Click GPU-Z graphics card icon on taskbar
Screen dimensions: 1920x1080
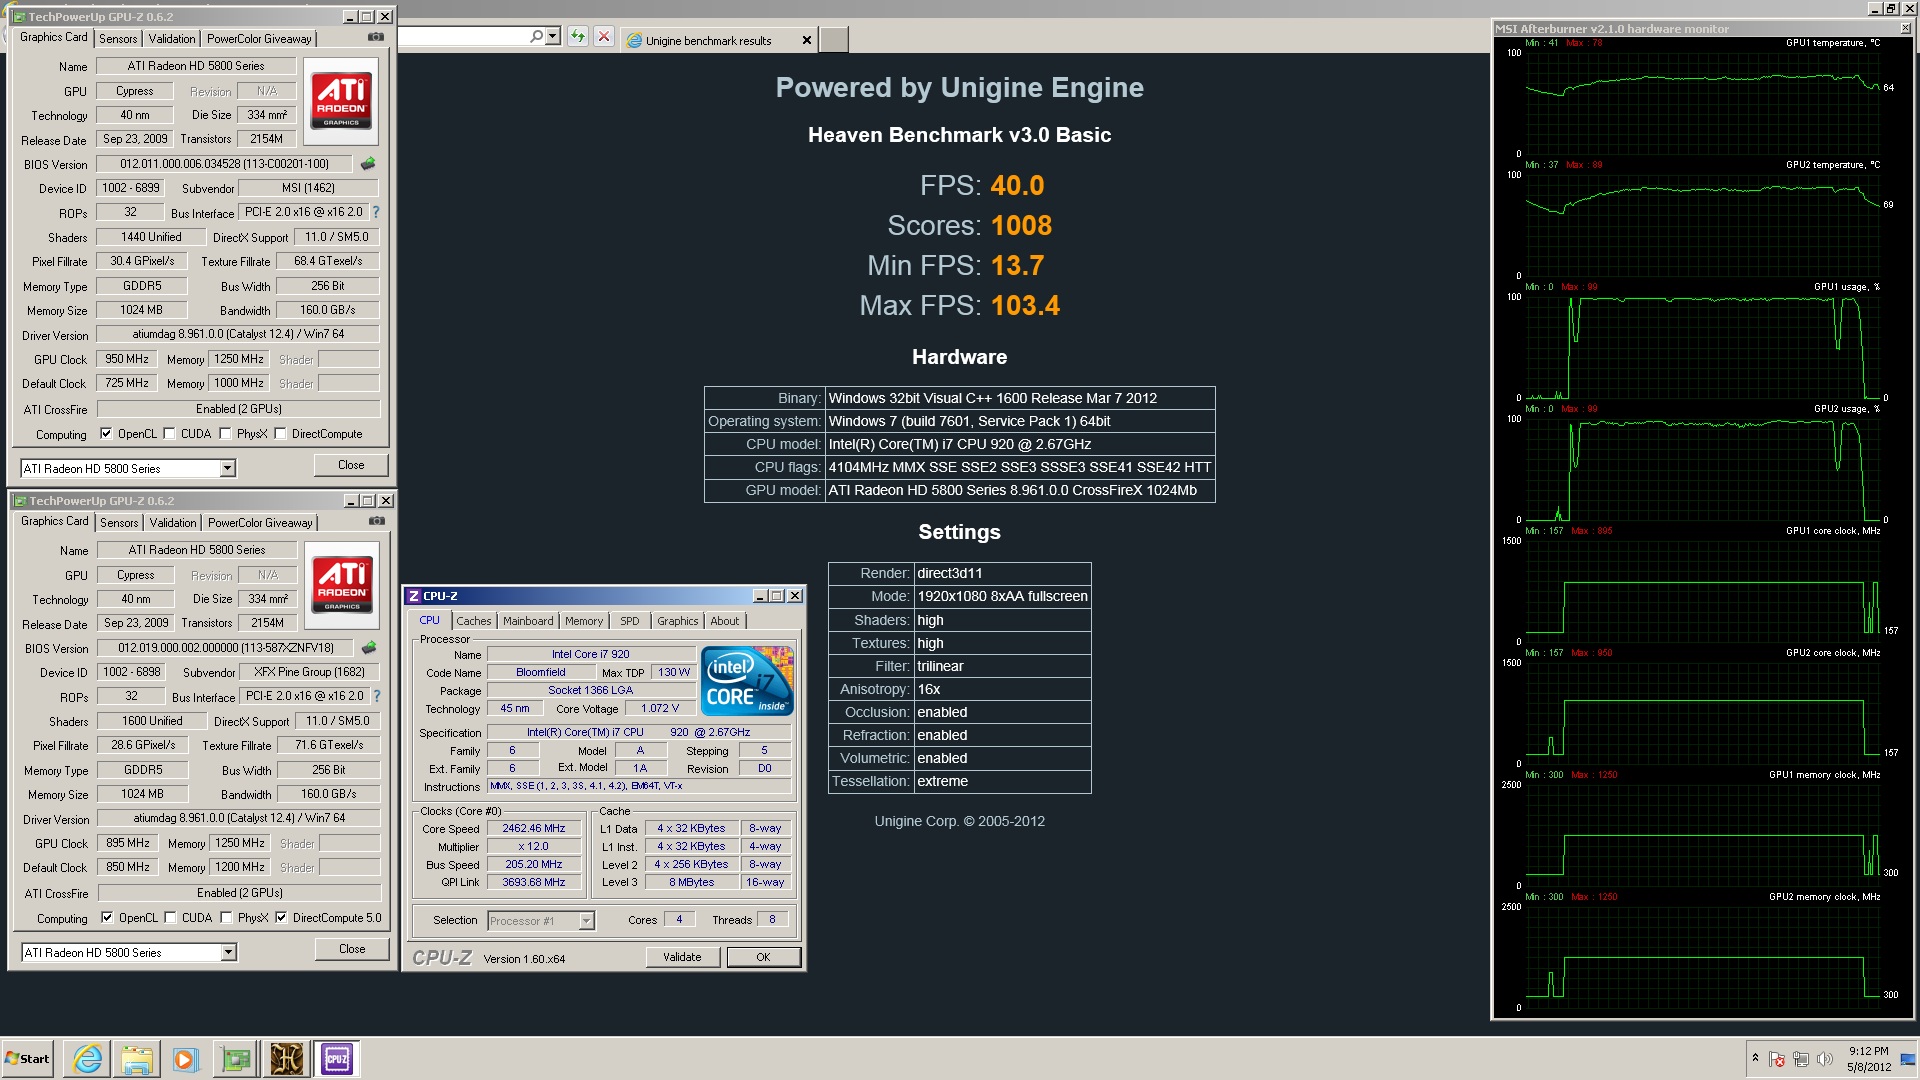[x=236, y=1058]
